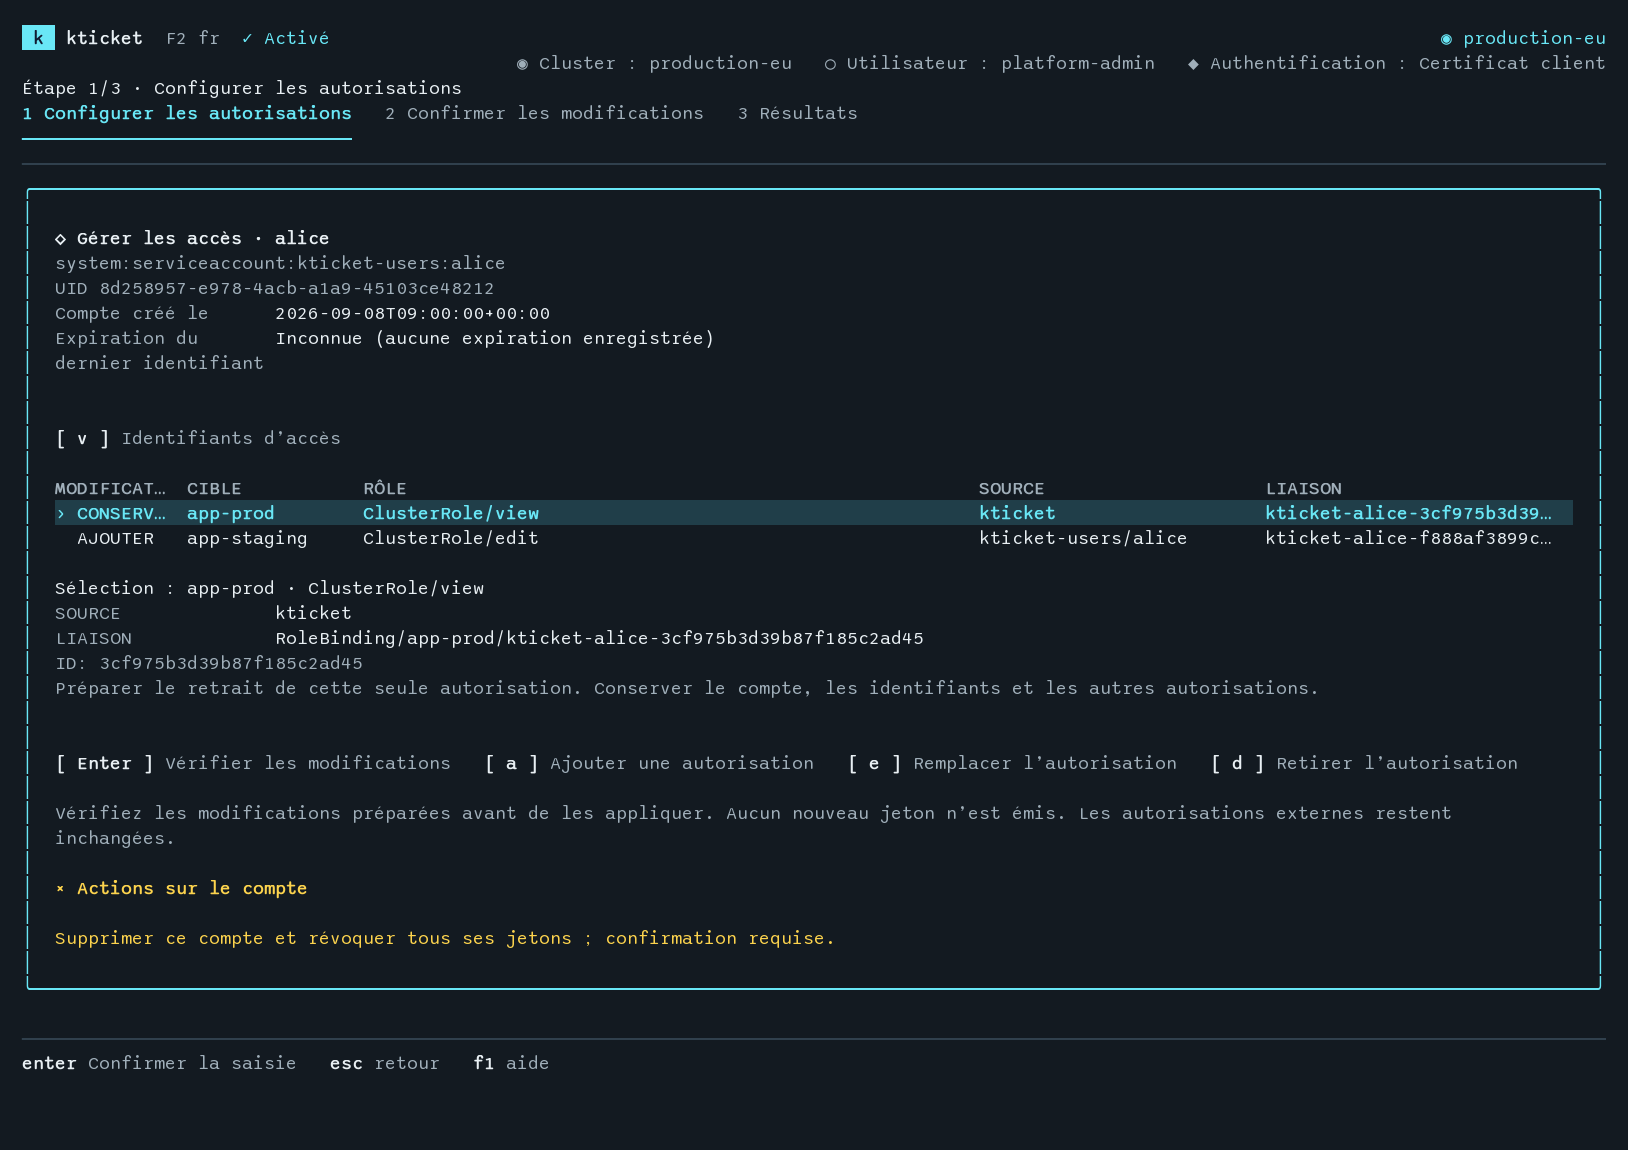This screenshot has width=1628, height=1150.
Task: Click the Activé status indicator
Action: [x=285, y=38]
